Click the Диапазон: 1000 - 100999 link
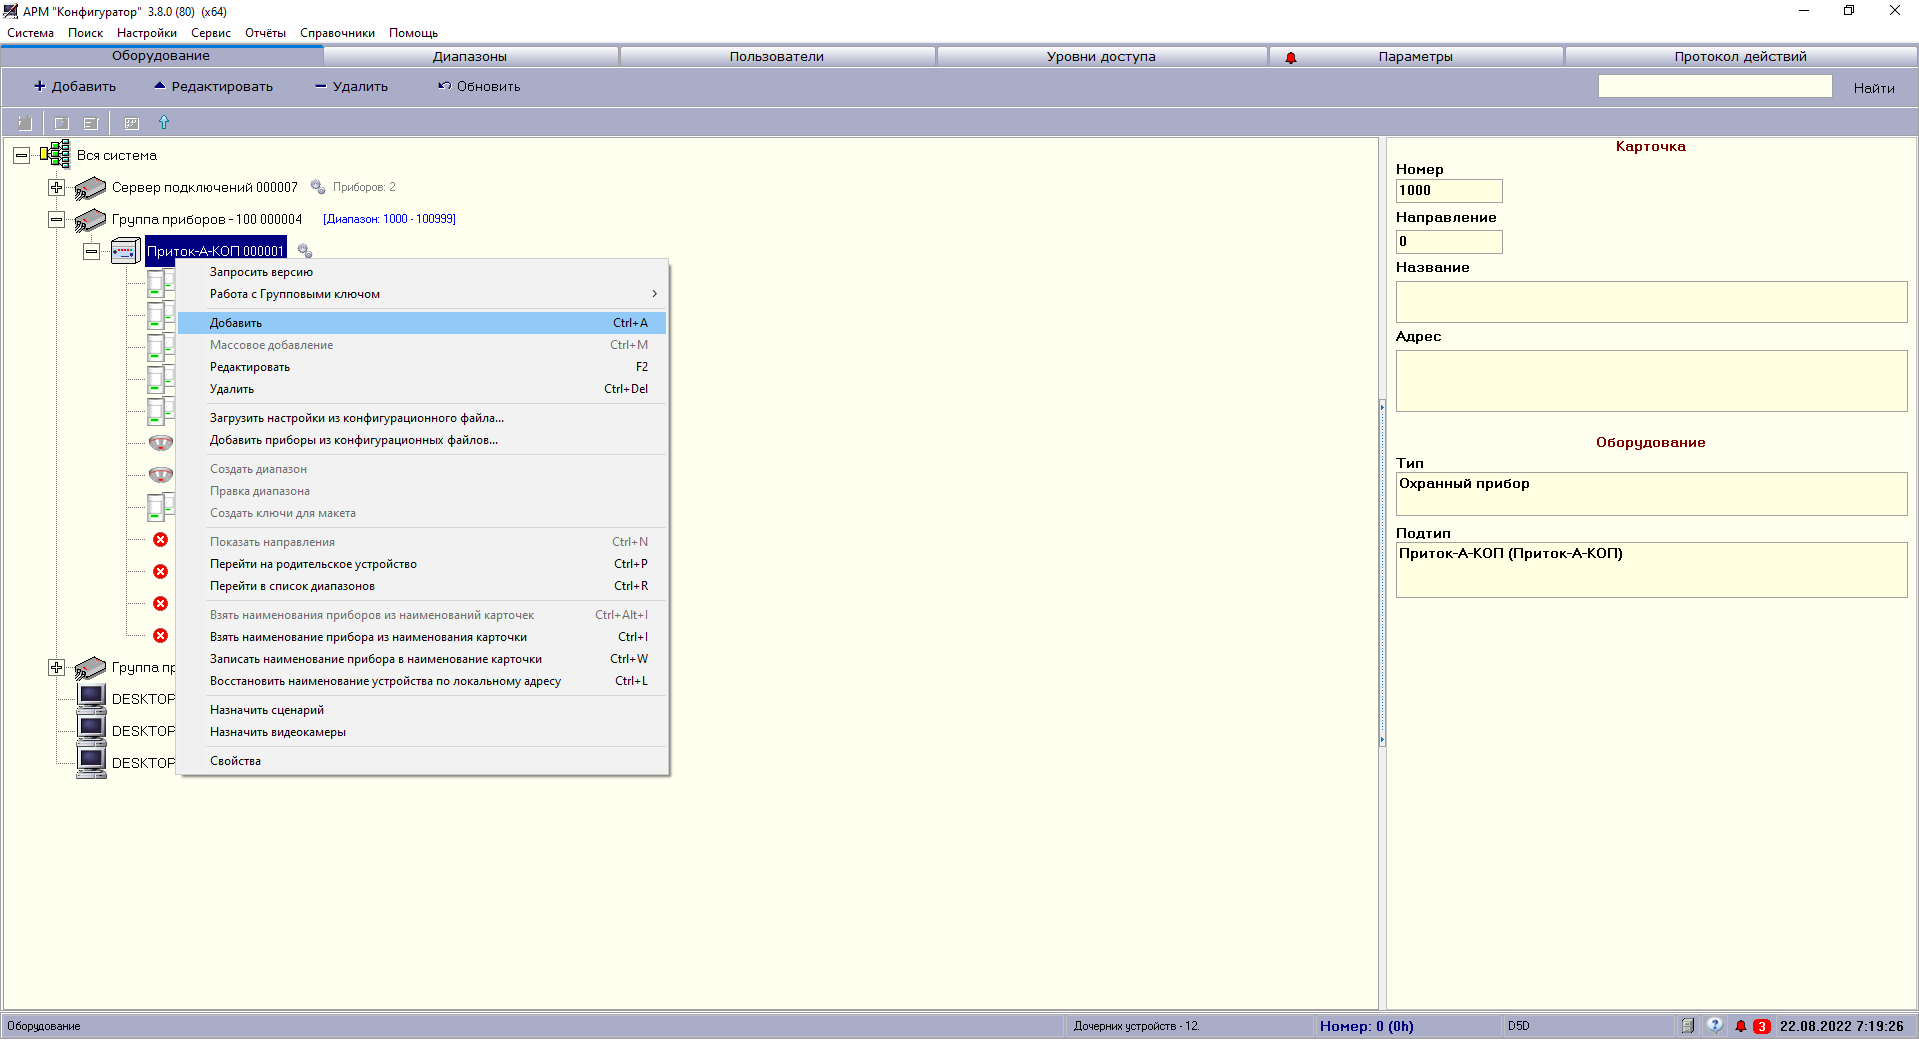The image size is (1919, 1040). tap(389, 219)
